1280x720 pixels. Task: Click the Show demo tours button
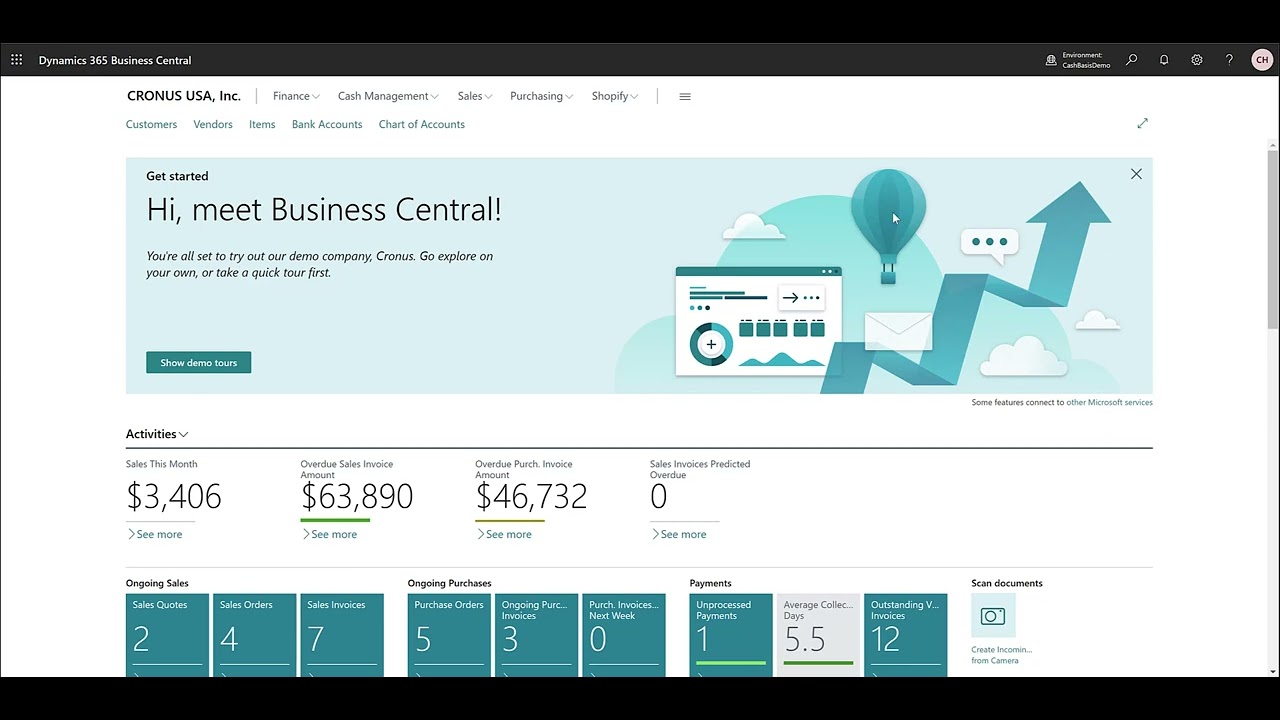[198, 362]
